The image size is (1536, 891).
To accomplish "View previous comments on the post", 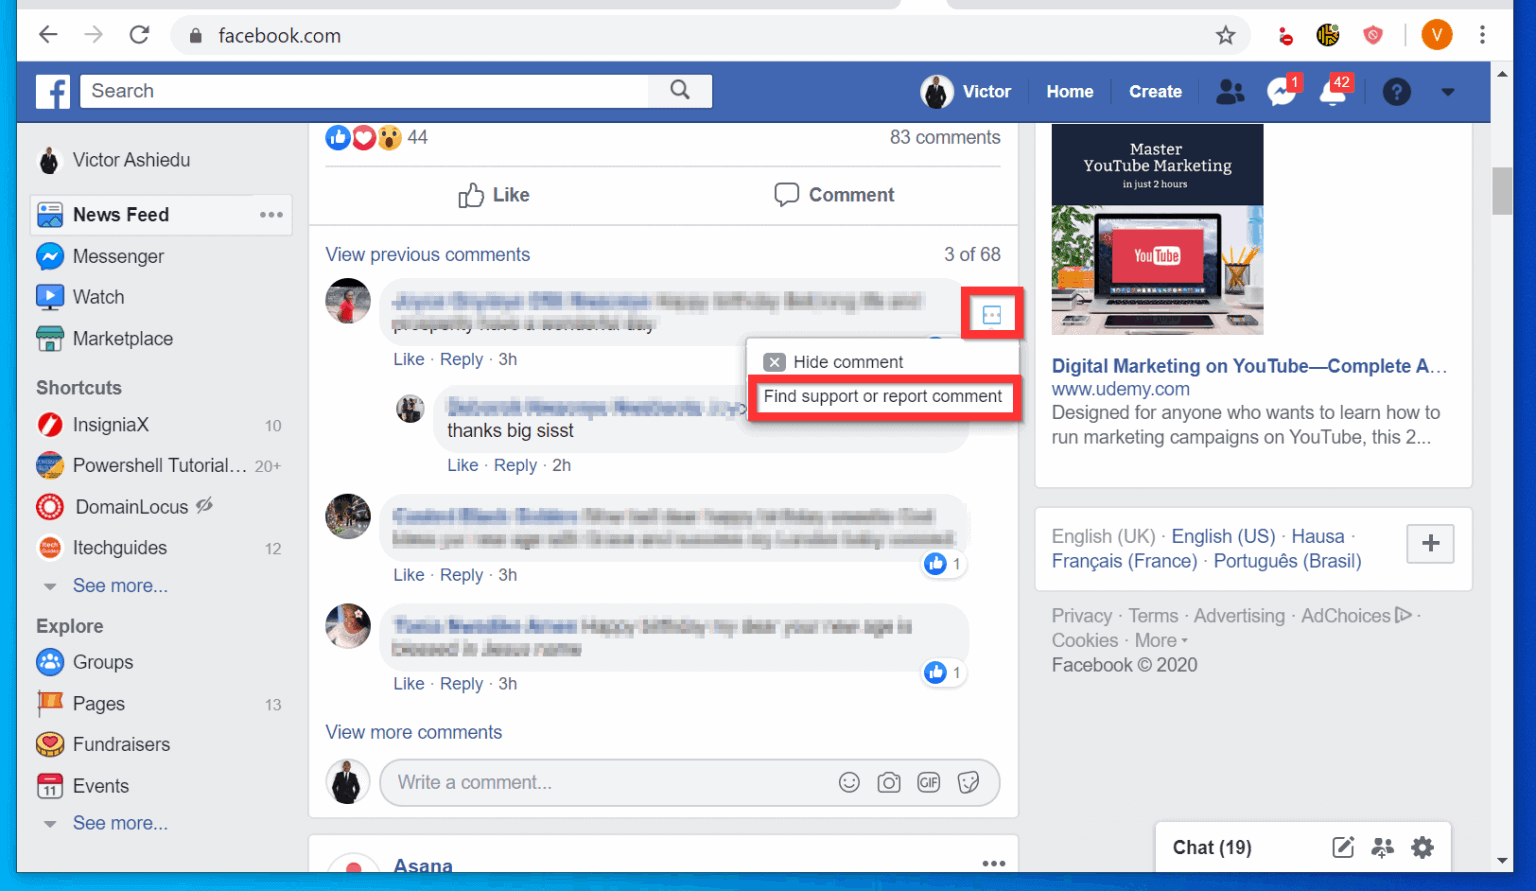I will (427, 254).
